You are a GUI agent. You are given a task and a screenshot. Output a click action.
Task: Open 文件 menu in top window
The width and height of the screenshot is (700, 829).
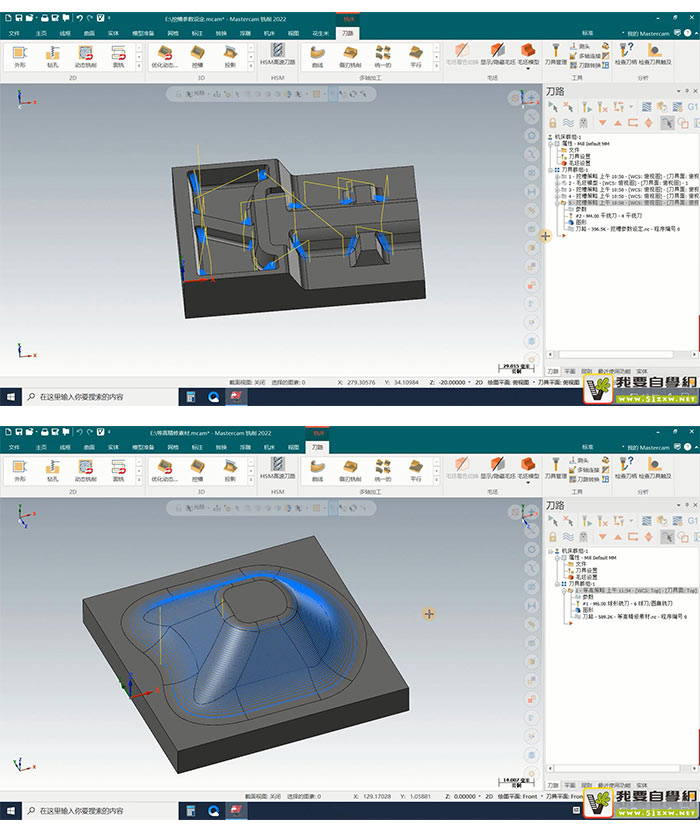click(x=14, y=33)
